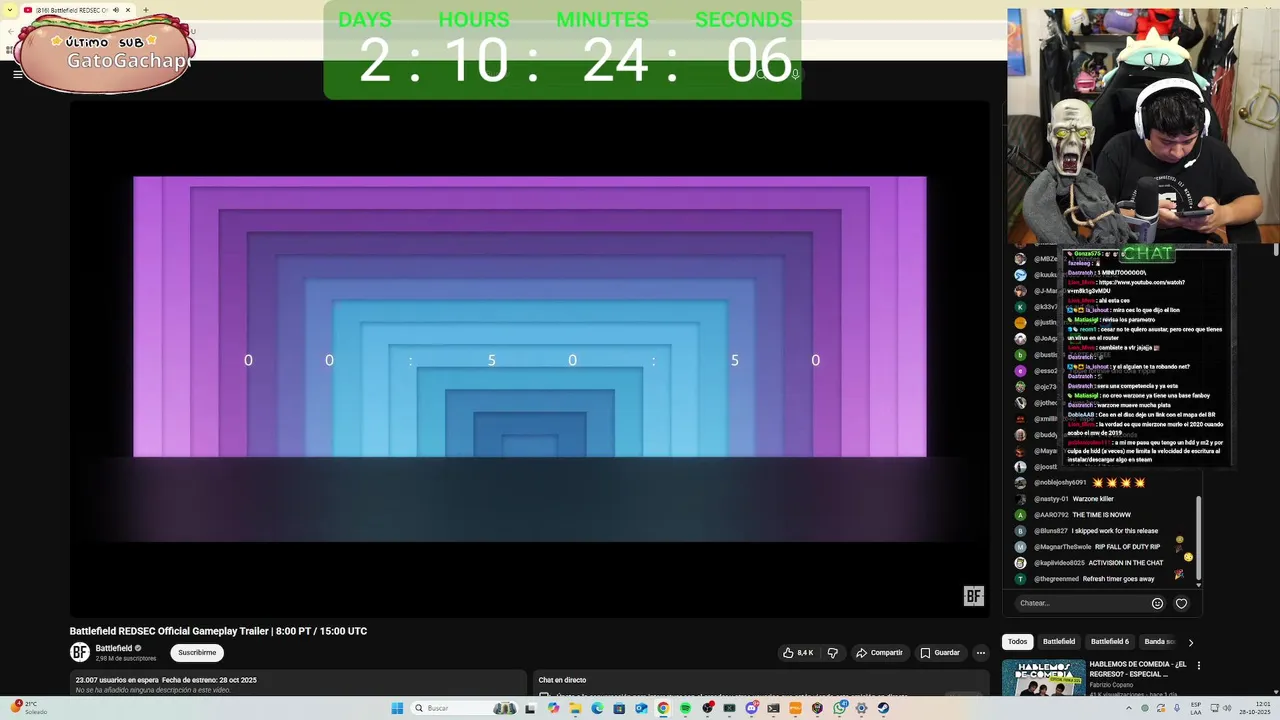Open the HABLEMOS DE COMEDIA video title
Viewport: 1280px width, 720px height.
(x=1138, y=669)
